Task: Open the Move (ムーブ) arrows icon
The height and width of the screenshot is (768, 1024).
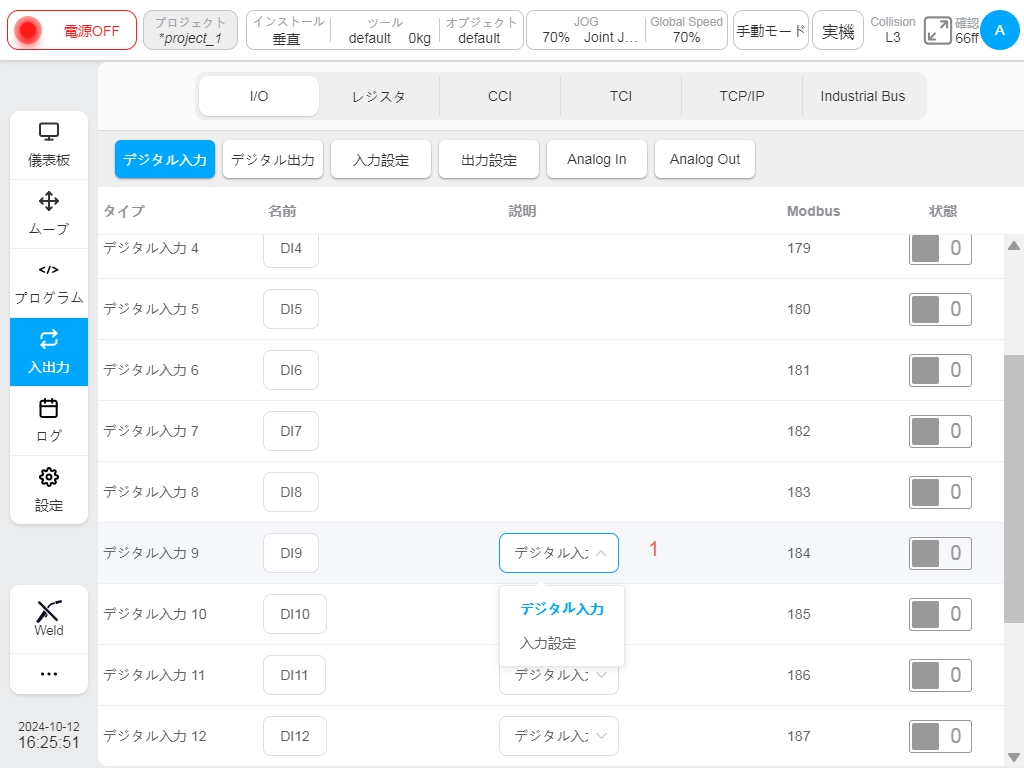Action: point(49,201)
